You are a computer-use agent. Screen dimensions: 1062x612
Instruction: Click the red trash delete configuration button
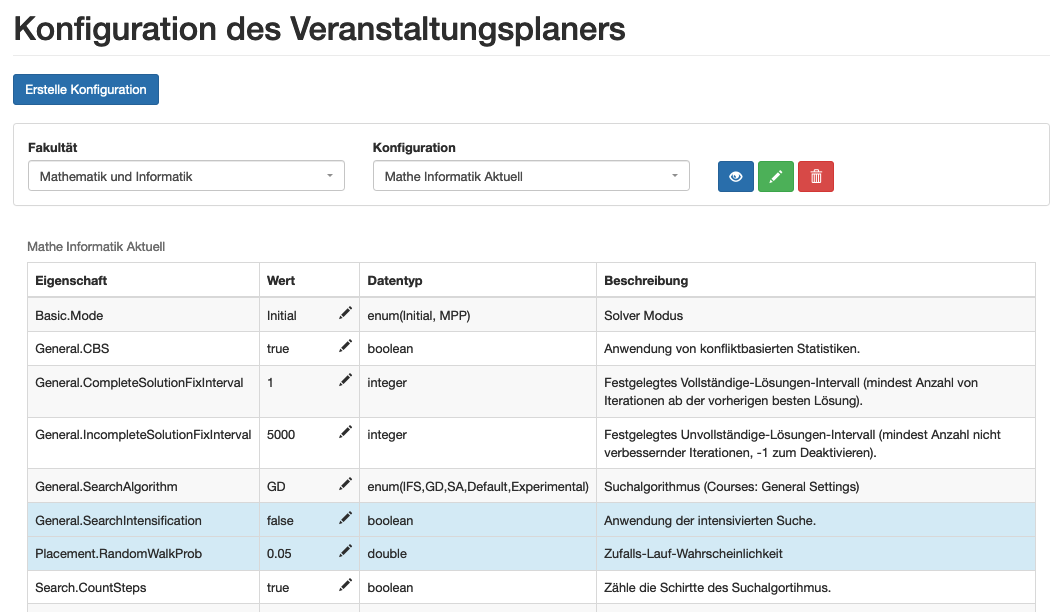click(x=816, y=176)
